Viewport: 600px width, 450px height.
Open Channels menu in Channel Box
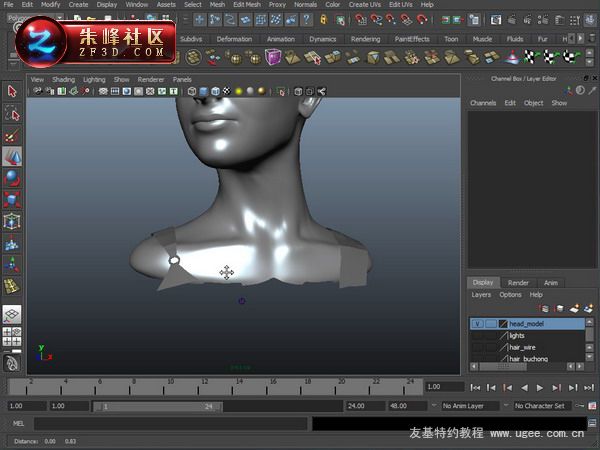click(x=483, y=103)
